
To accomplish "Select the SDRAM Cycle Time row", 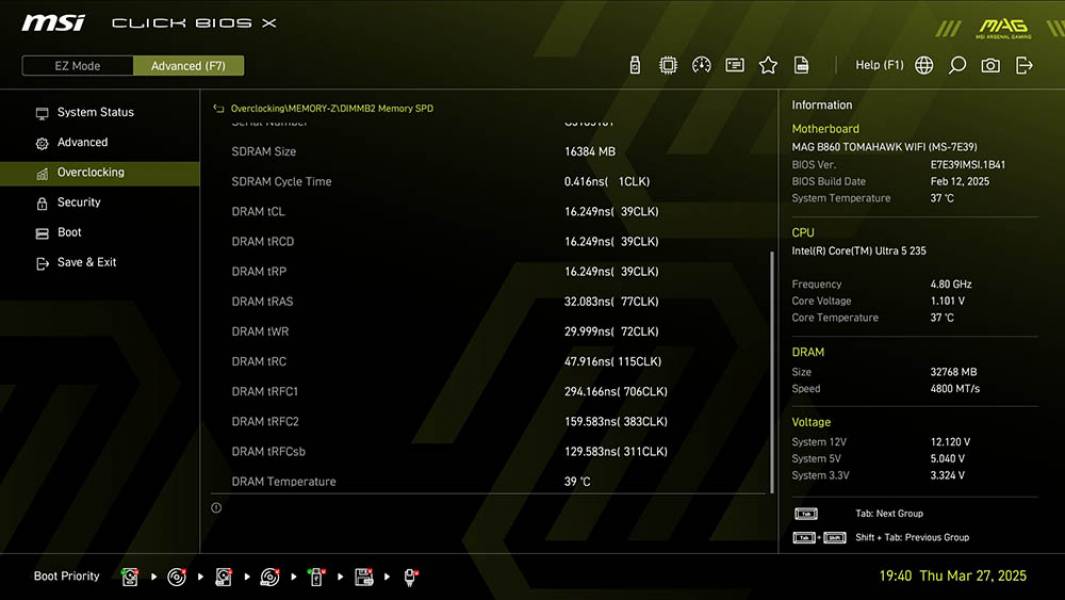I will click(489, 181).
